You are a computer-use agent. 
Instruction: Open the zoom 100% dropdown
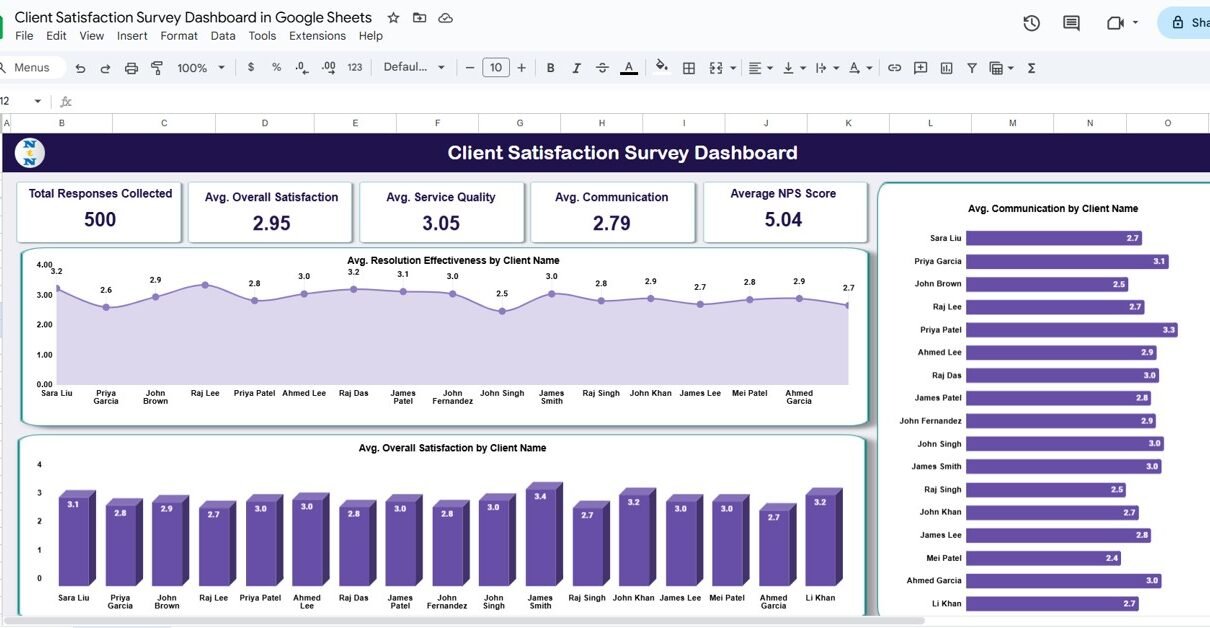tap(199, 68)
